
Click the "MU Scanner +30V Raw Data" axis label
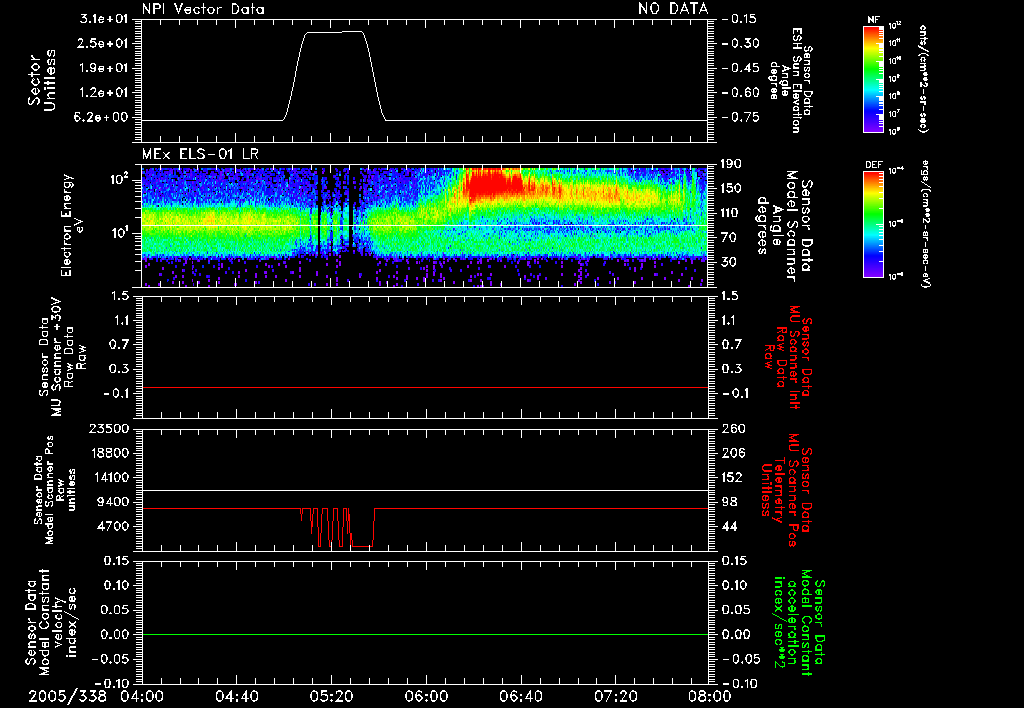click(62, 358)
